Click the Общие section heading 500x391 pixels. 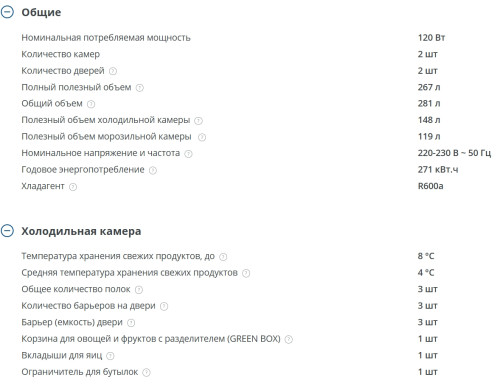41,12
